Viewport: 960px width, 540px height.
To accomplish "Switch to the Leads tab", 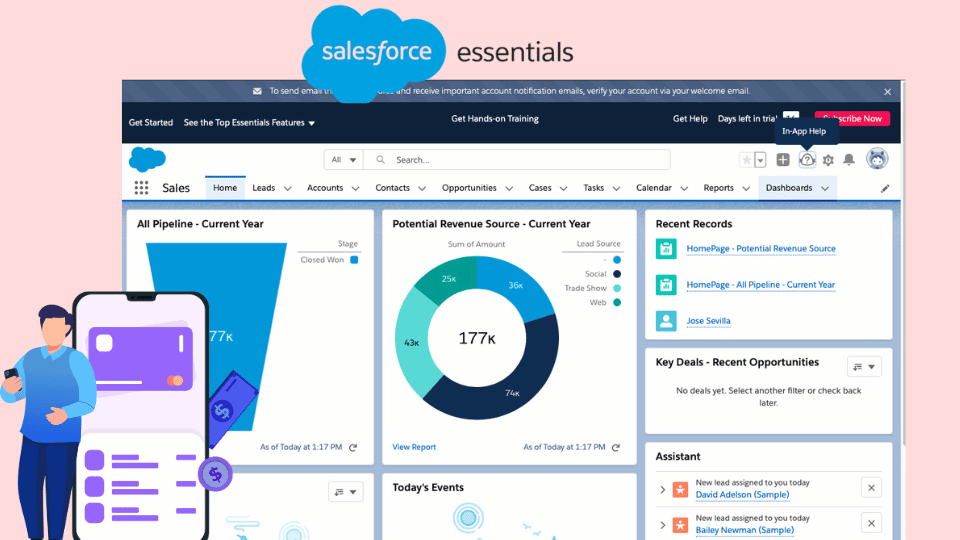I will [x=264, y=188].
